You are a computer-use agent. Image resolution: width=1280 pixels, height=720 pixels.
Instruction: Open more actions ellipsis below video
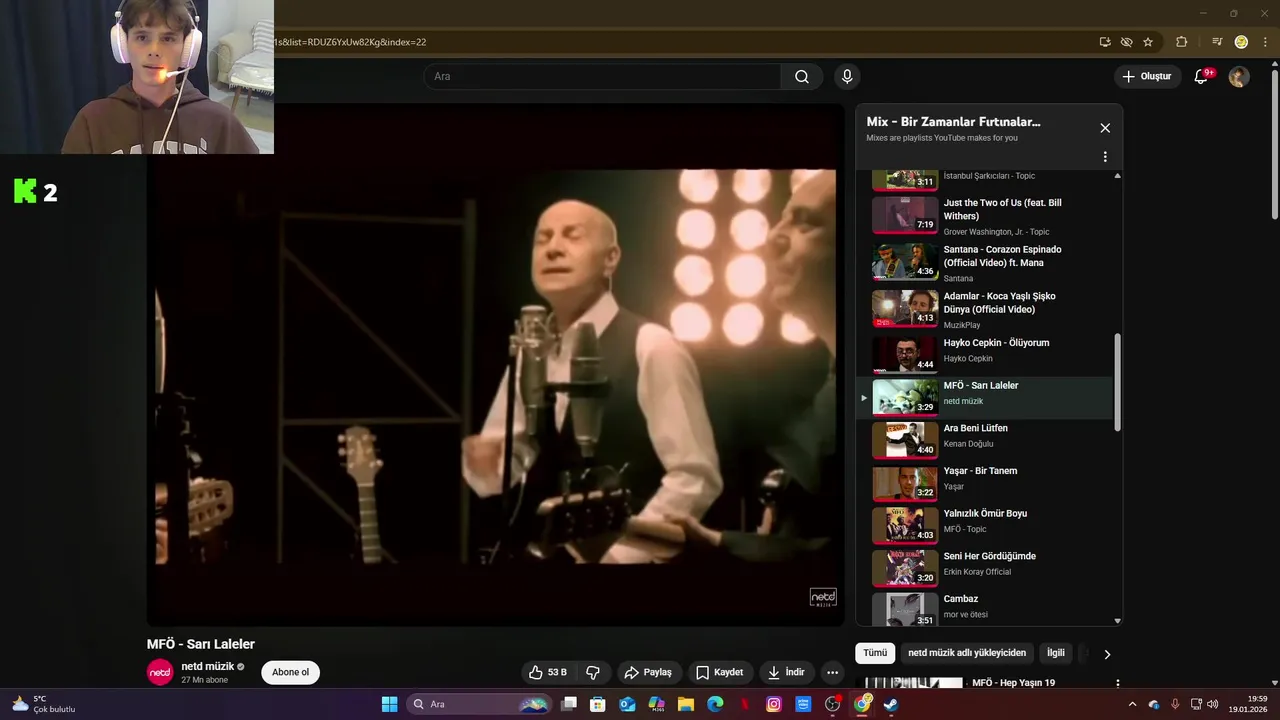832,673
